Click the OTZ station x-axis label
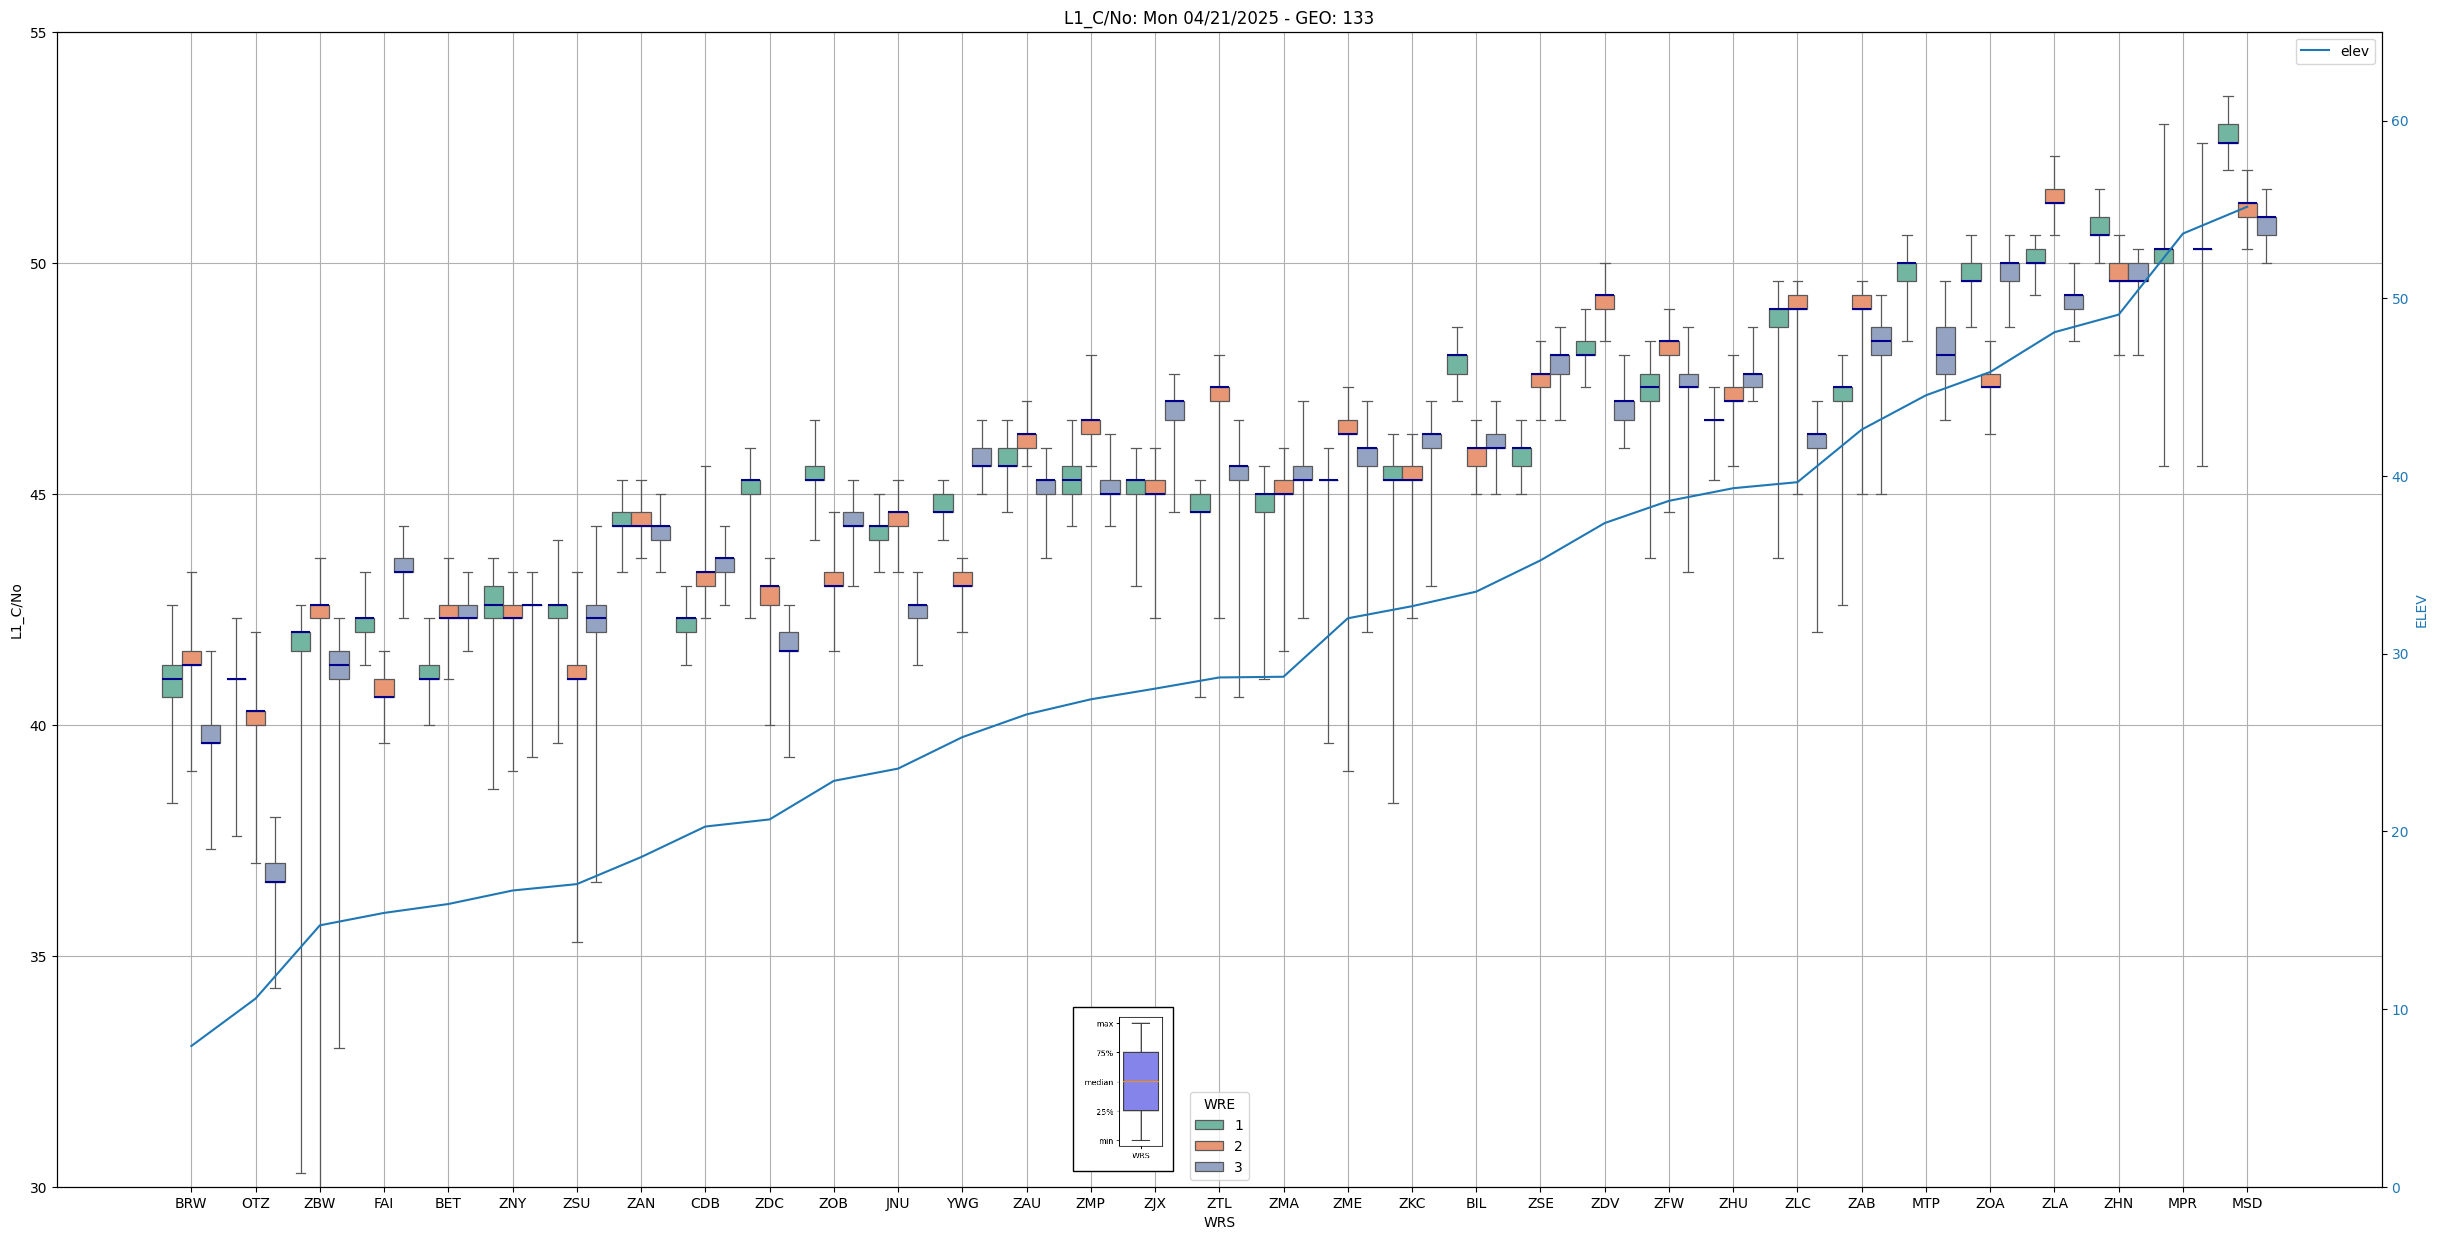This screenshot has width=2438, height=1240. coord(255,1203)
